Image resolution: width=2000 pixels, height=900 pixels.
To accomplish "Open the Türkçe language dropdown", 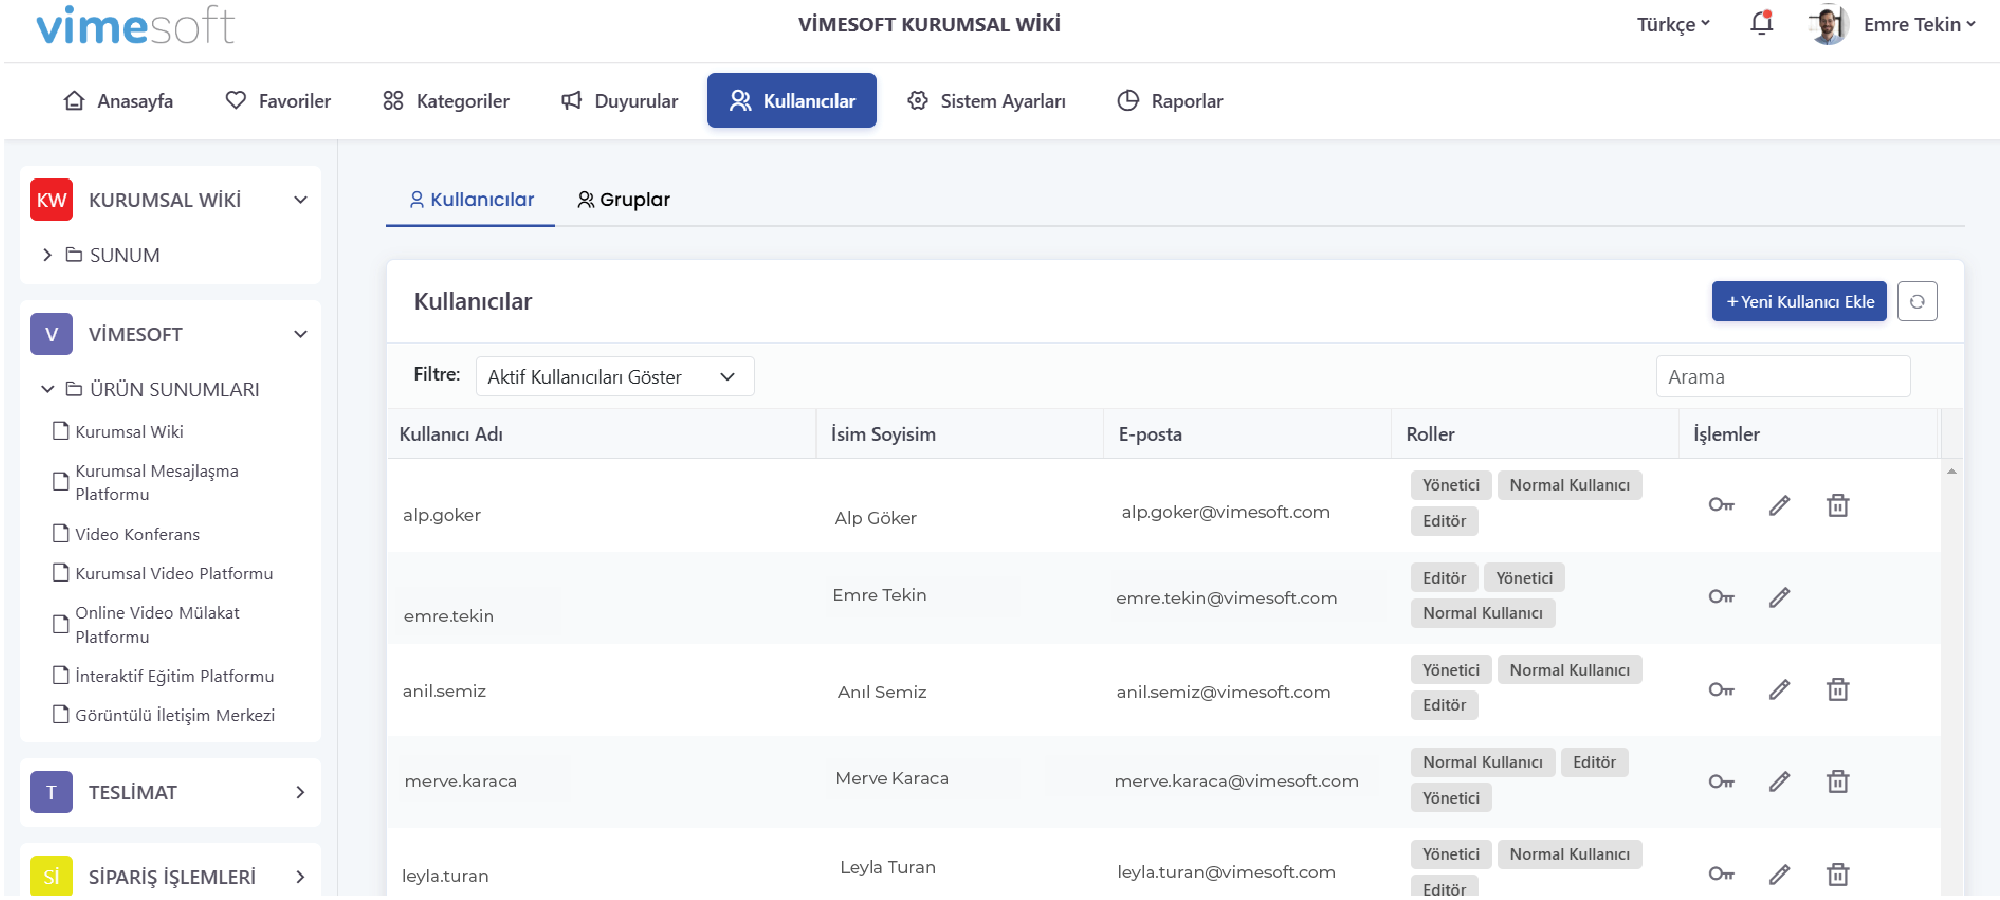I will 1673,24.
